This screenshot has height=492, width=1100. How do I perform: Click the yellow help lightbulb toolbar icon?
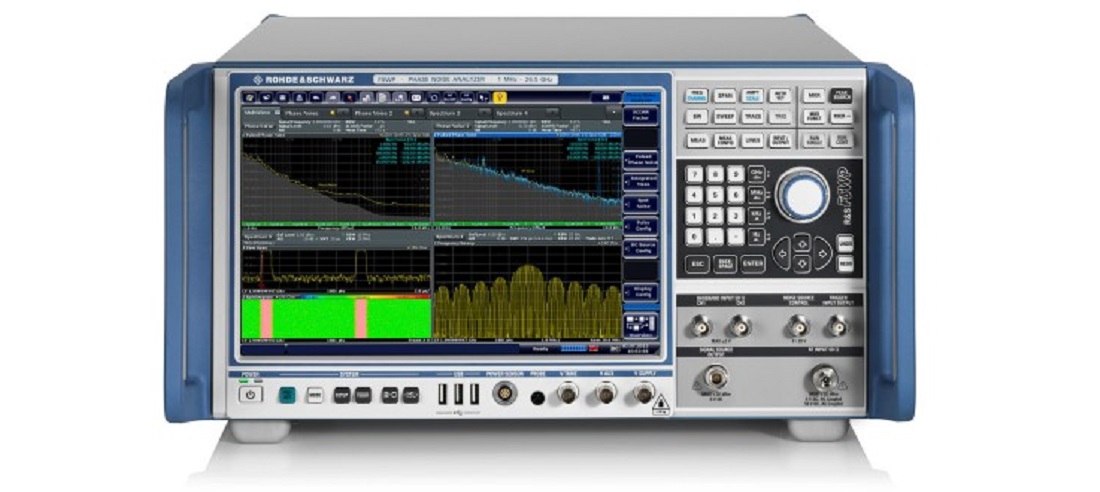tap(501, 98)
